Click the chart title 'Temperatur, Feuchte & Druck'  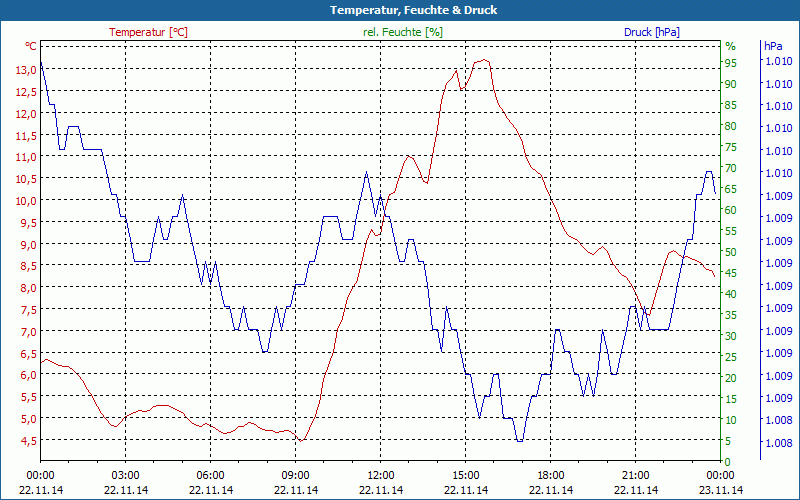click(x=413, y=10)
